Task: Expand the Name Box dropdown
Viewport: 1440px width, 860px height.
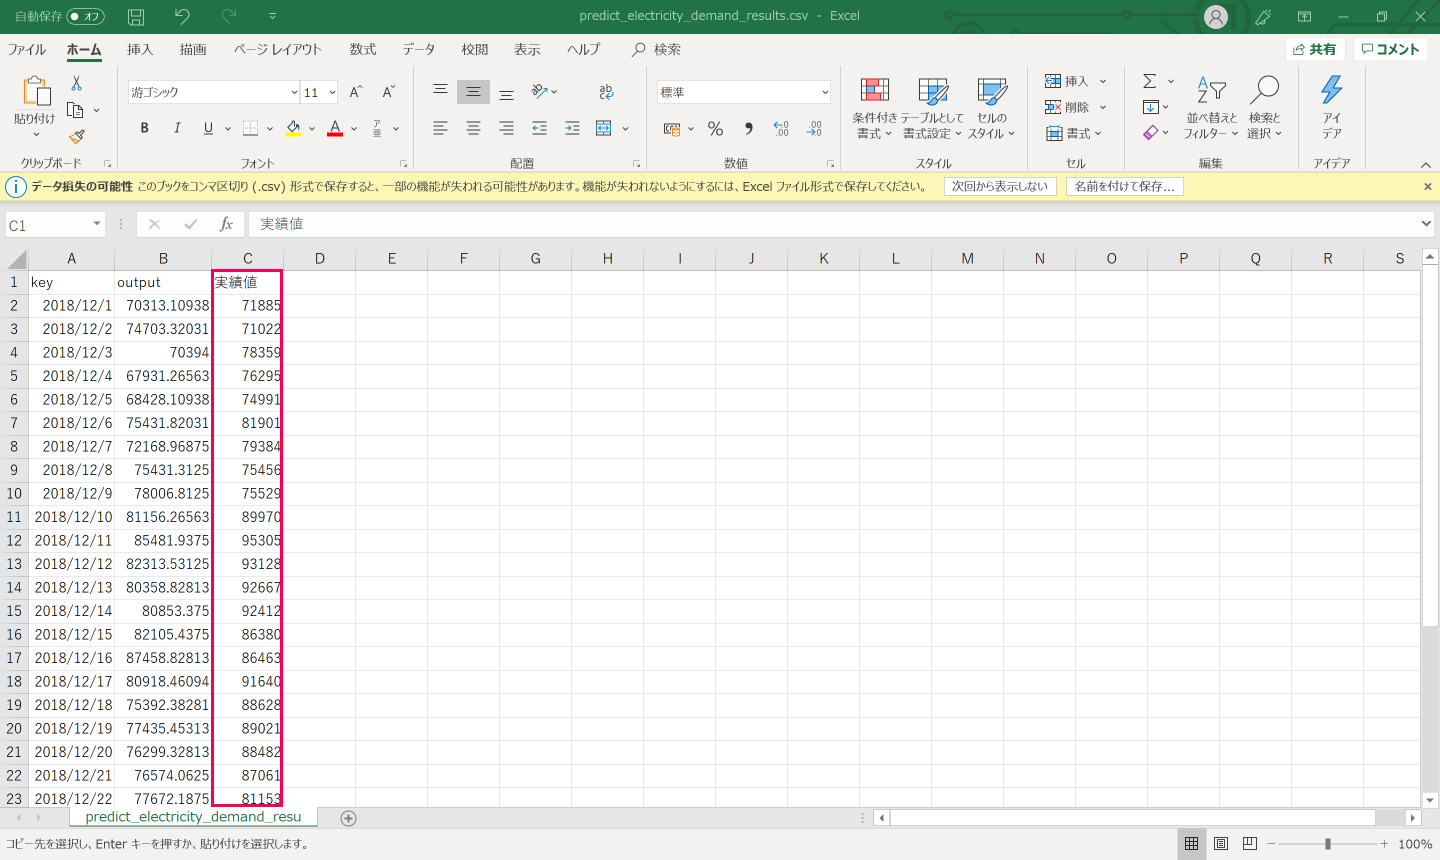Action: [97, 224]
